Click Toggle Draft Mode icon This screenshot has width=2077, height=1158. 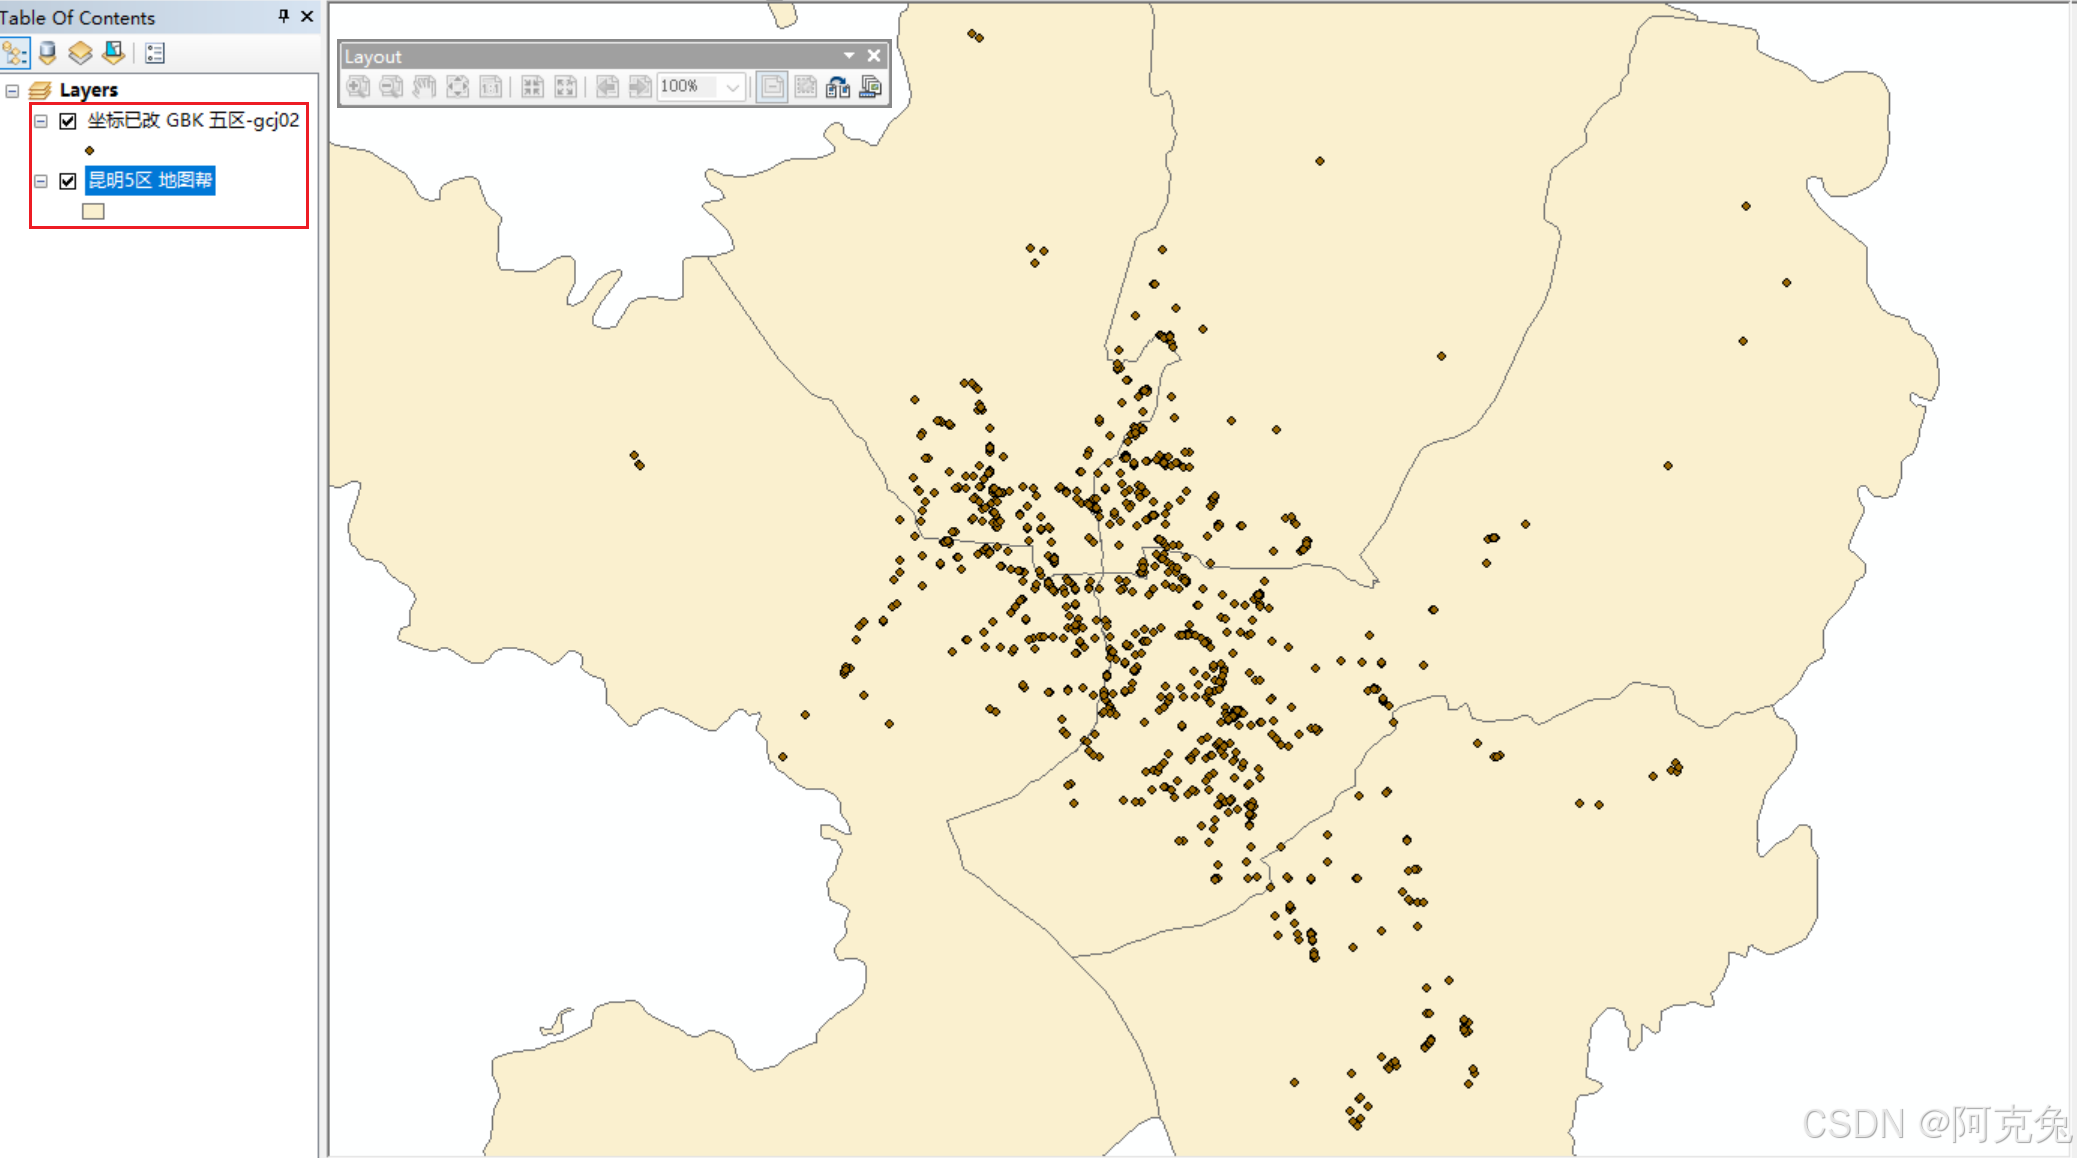[772, 87]
